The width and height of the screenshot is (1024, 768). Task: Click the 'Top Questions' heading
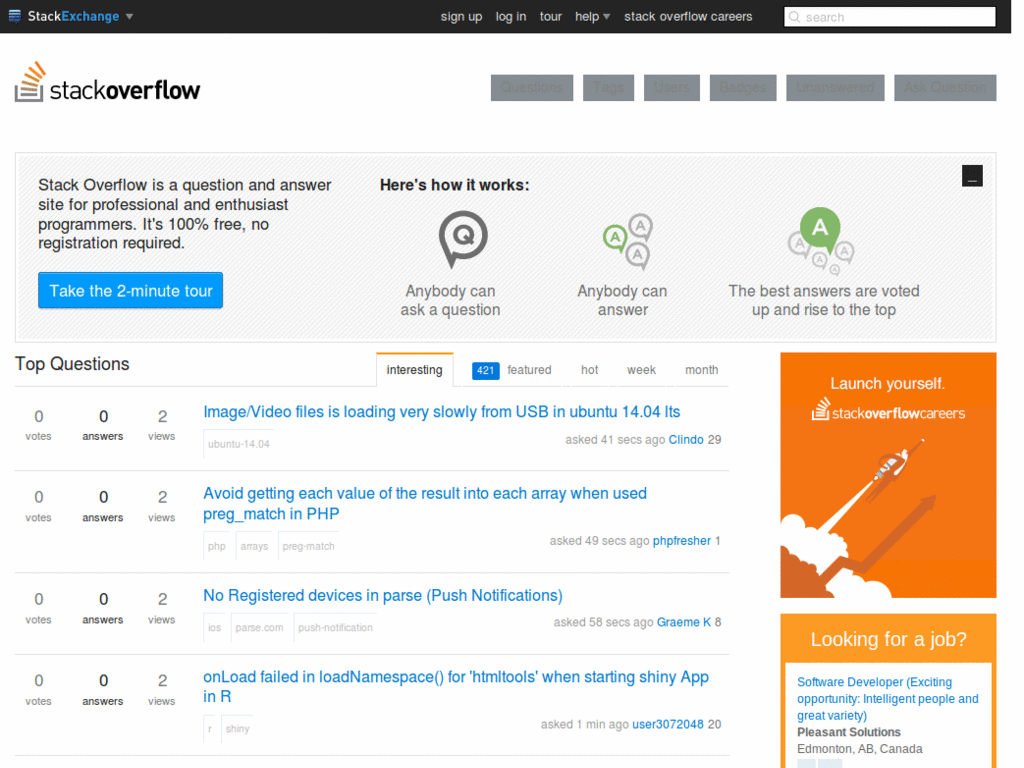point(72,364)
